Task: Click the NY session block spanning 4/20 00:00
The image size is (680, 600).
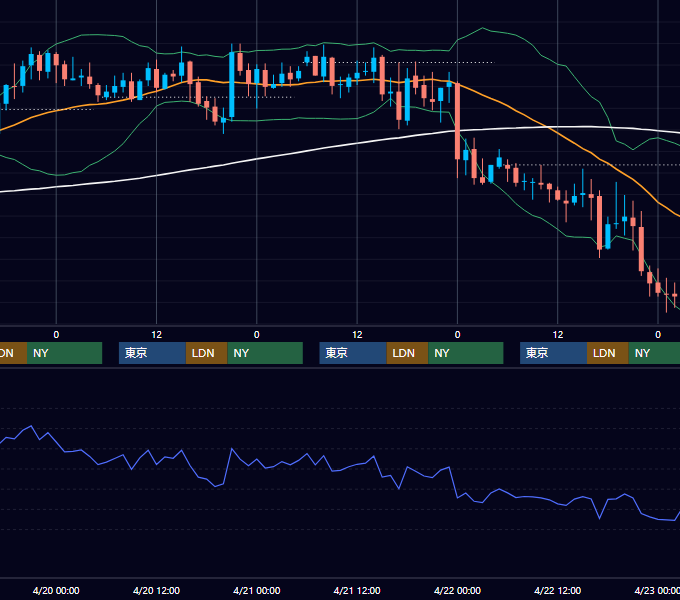Action: [64, 353]
